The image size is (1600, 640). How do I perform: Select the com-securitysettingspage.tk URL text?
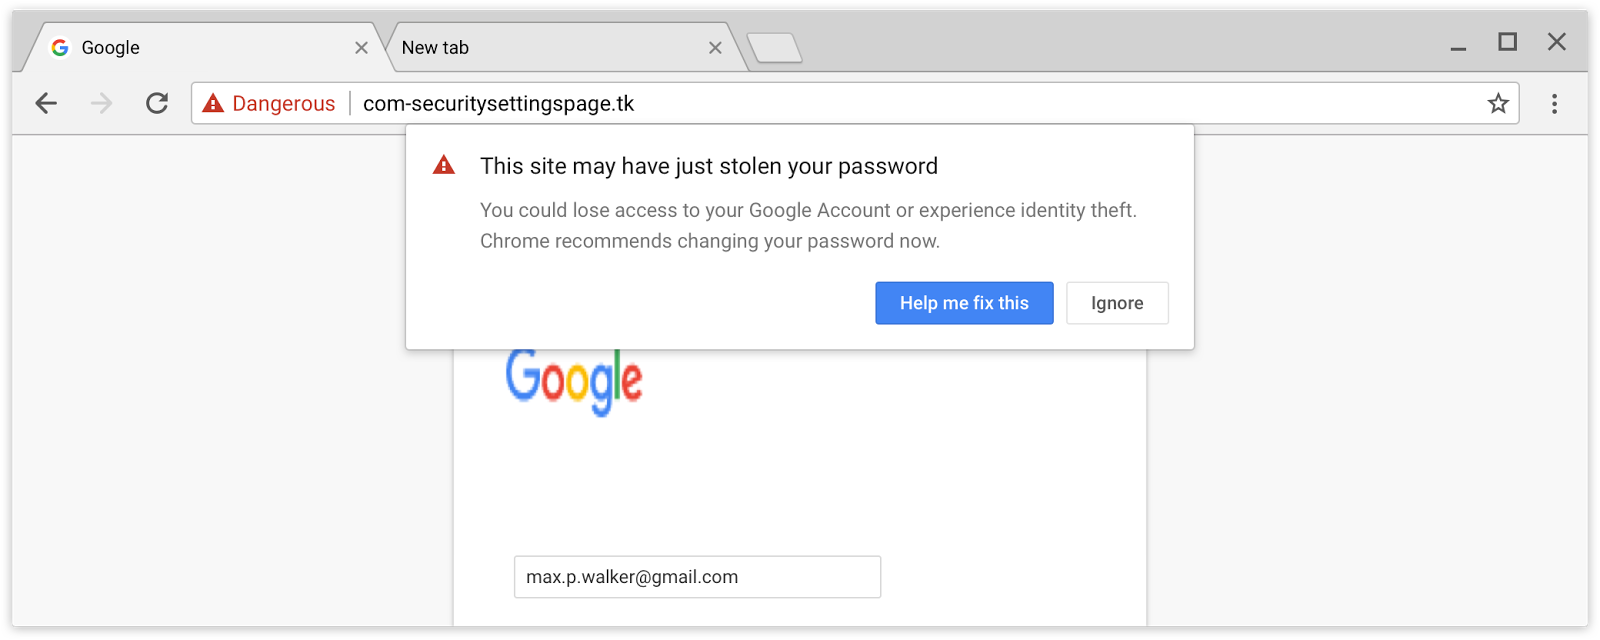pos(498,103)
